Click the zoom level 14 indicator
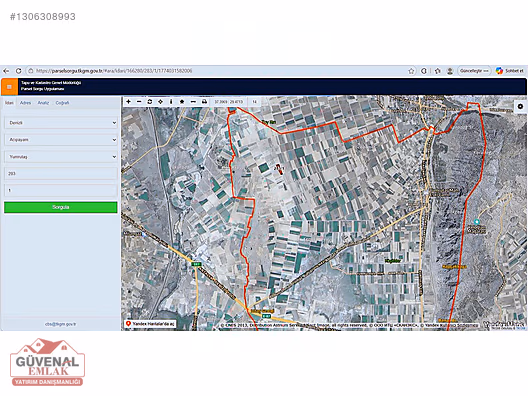Viewport: 528px width, 396px height. [255, 101]
